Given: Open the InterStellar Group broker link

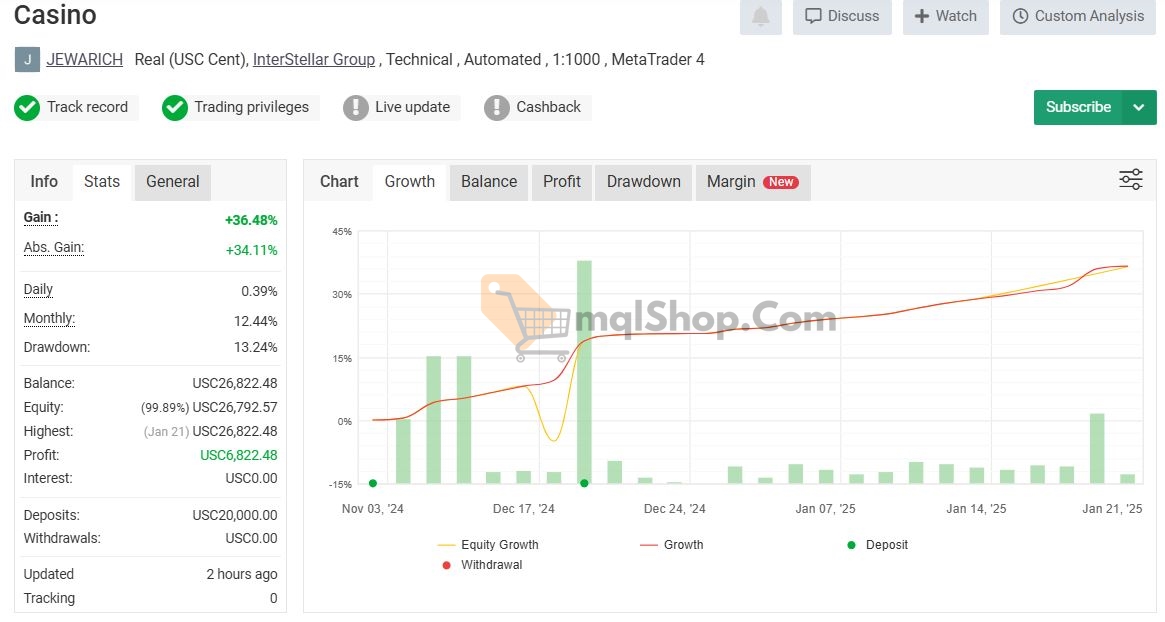Looking at the screenshot, I should point(314,60).
